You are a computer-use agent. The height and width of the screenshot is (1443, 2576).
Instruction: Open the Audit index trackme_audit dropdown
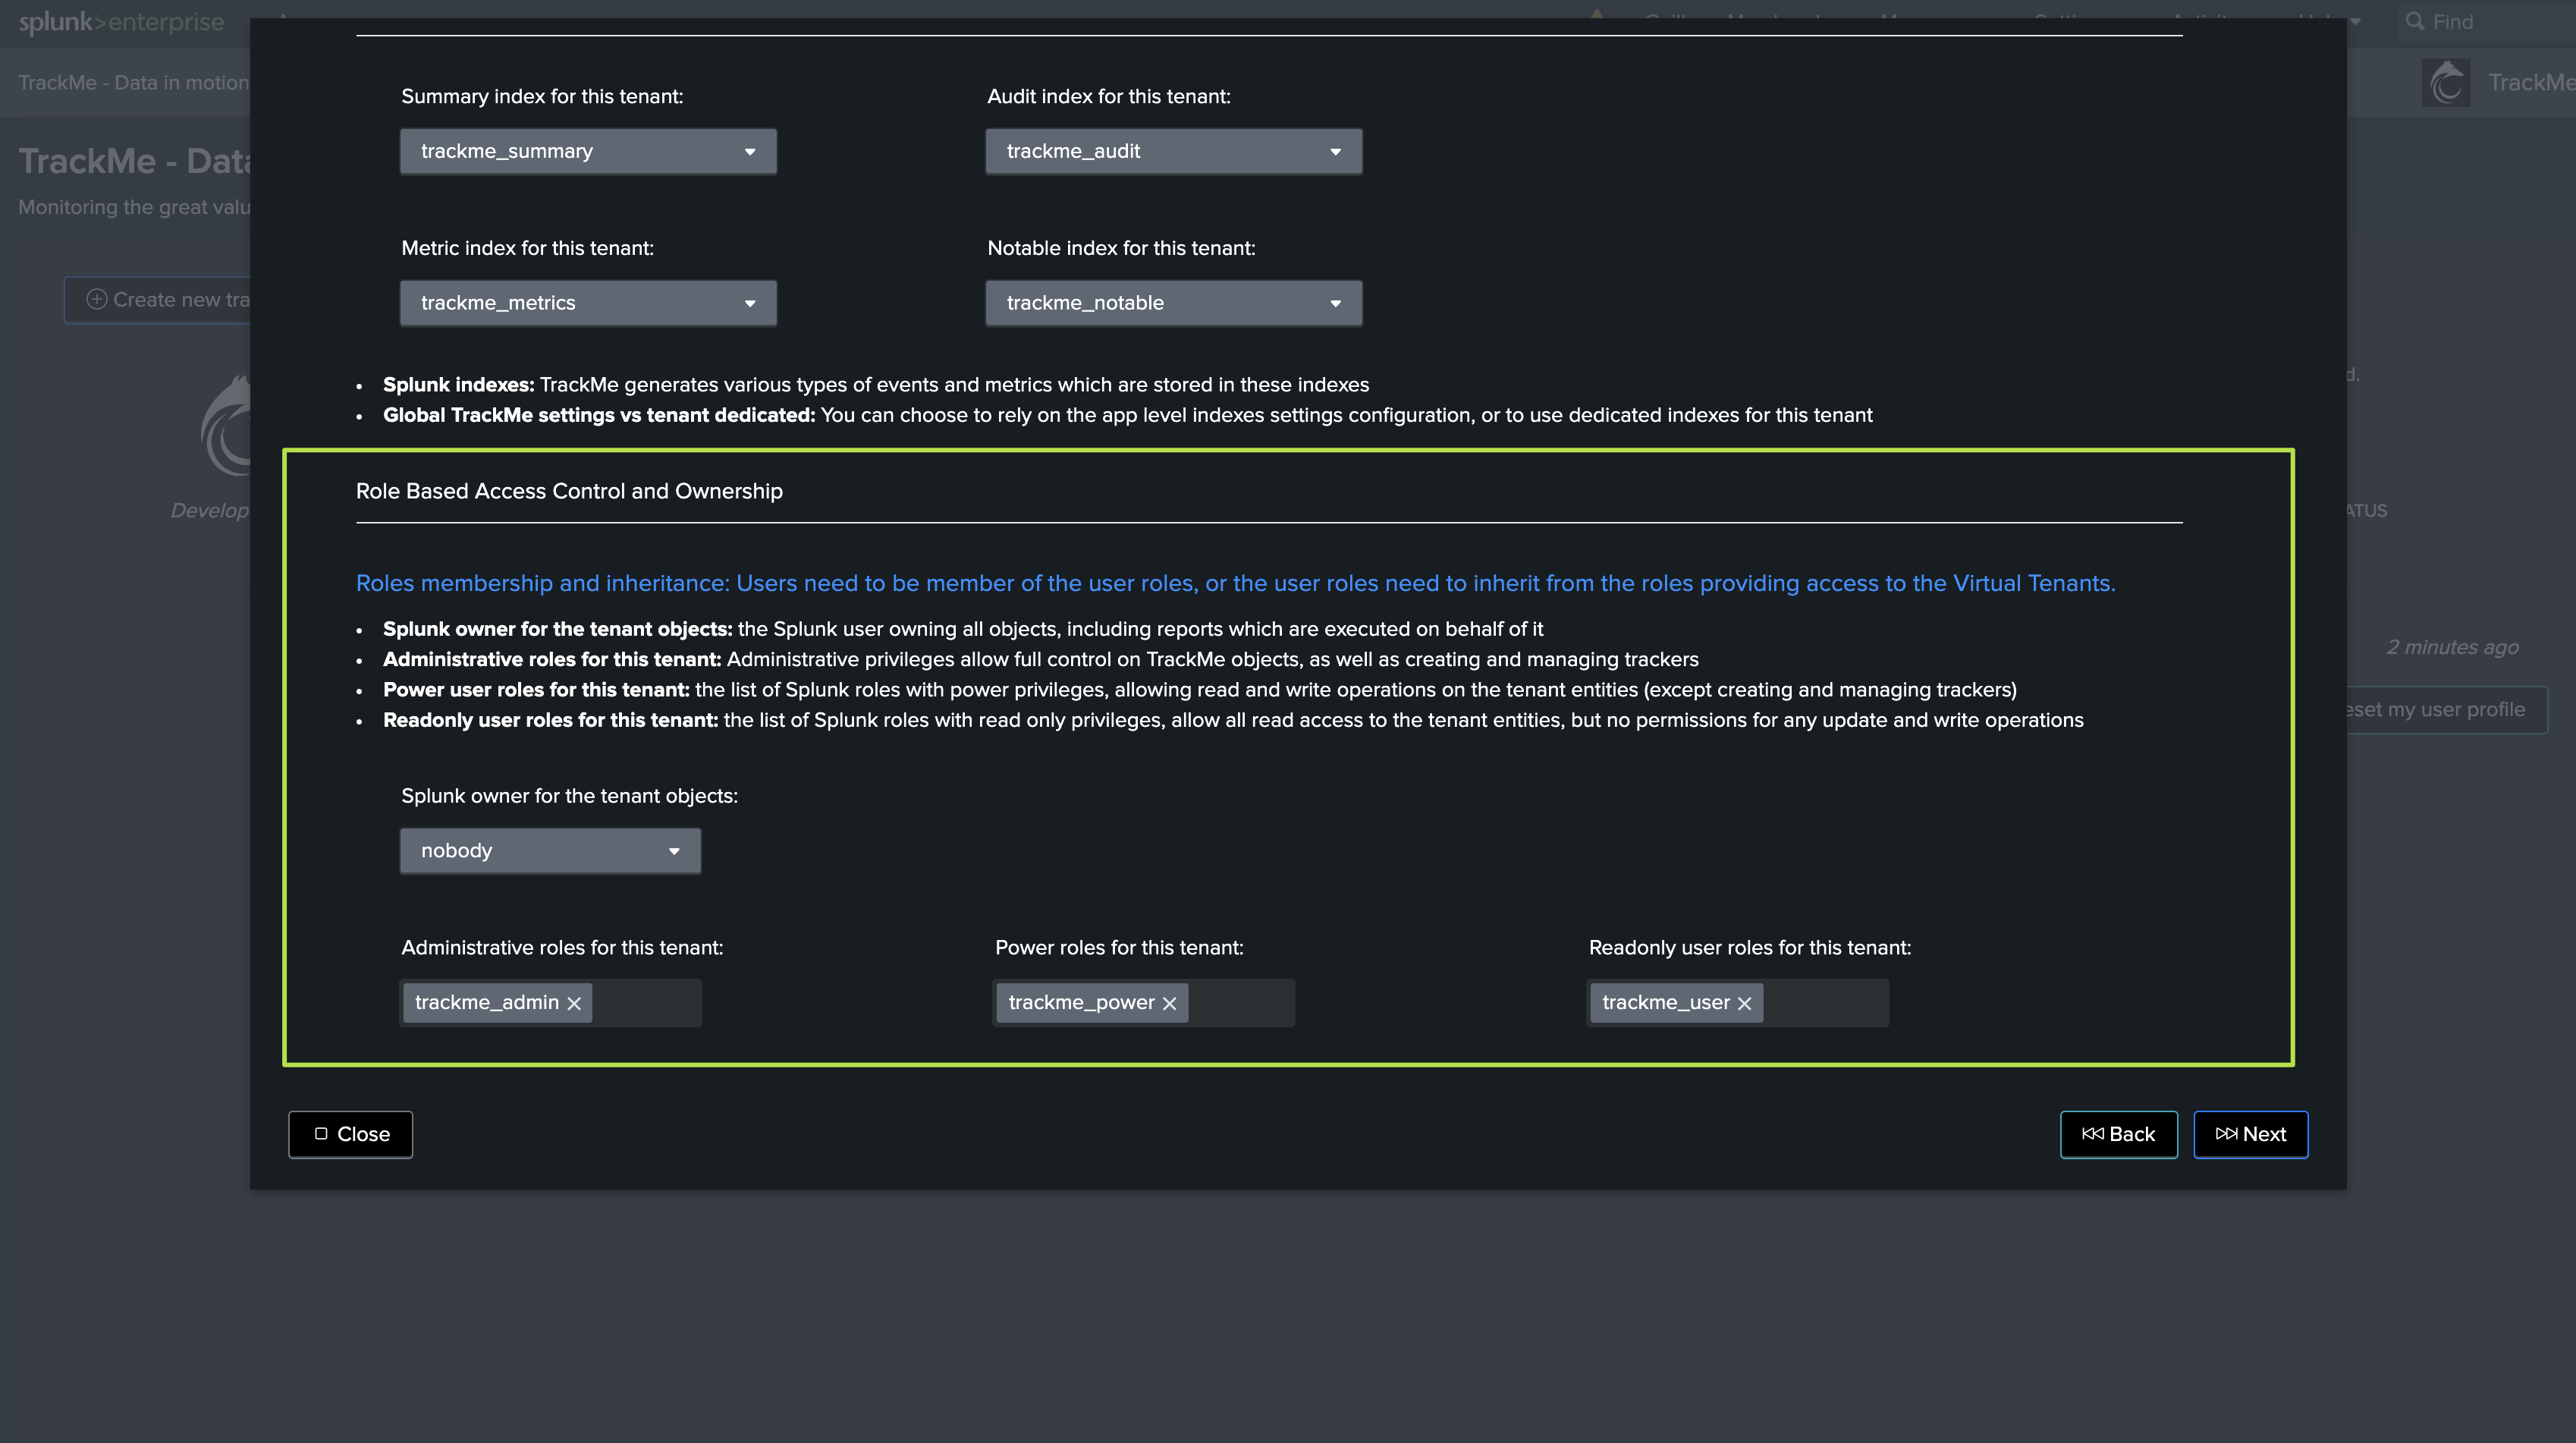1173,151
